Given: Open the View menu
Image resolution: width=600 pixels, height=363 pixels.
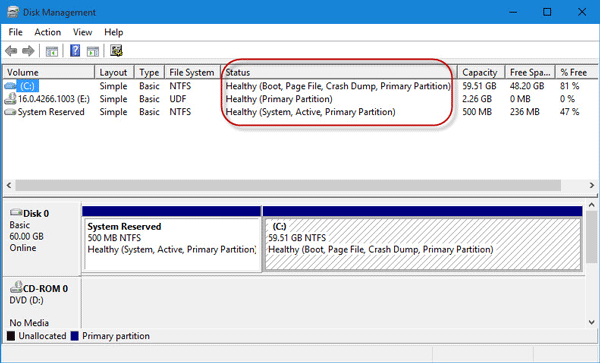Looking at the screenshot, I should point(82,32).
